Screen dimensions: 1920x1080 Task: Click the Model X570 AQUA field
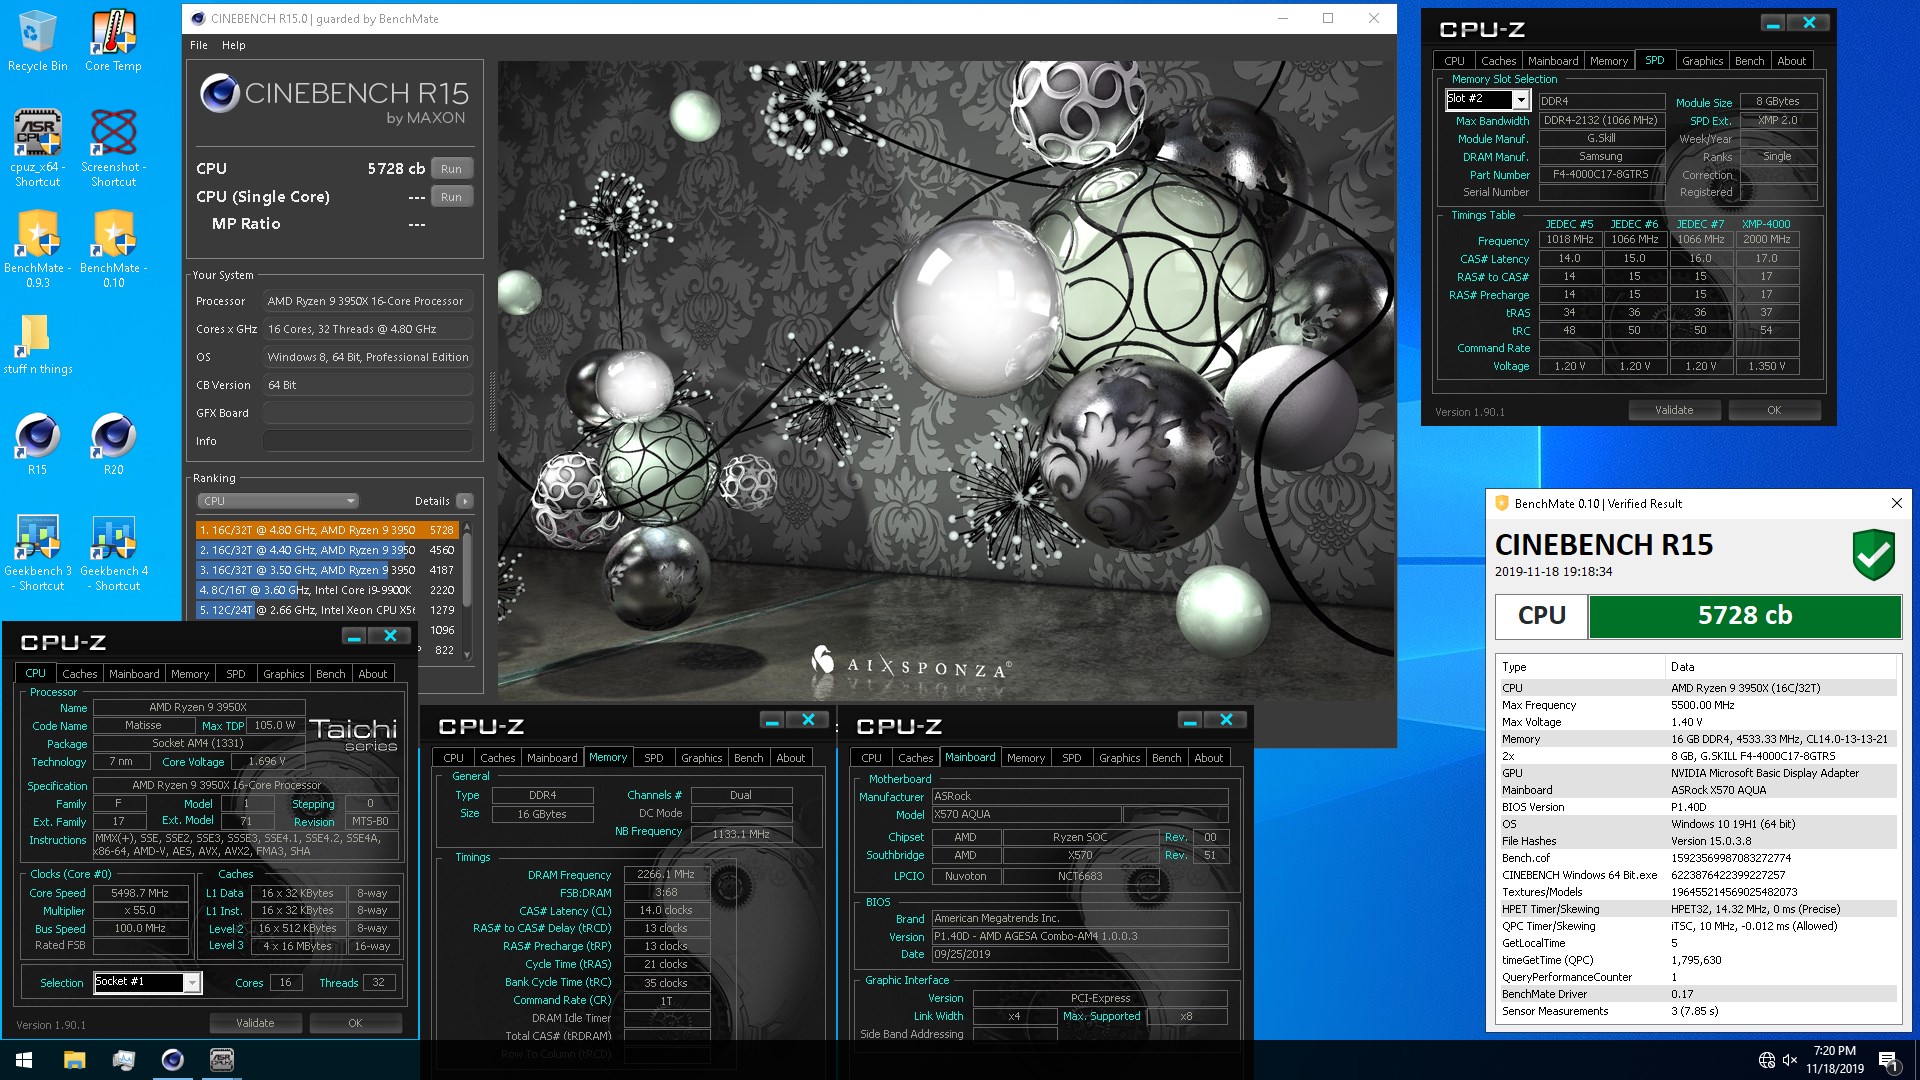(1026, 815)
